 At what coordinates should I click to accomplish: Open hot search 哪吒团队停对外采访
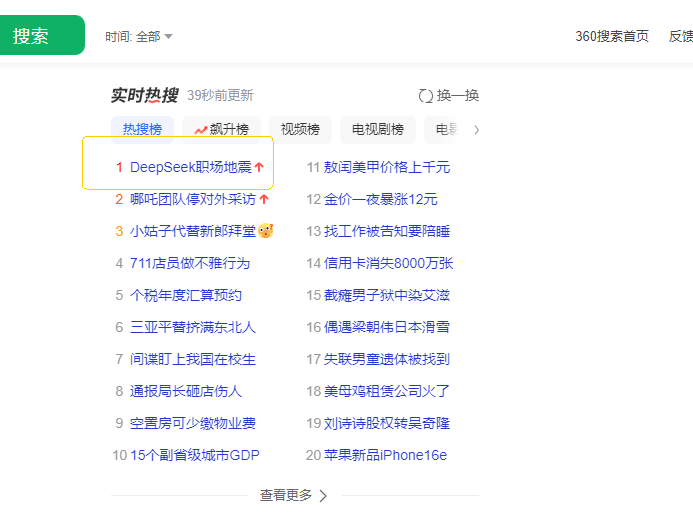click(193, 199)
